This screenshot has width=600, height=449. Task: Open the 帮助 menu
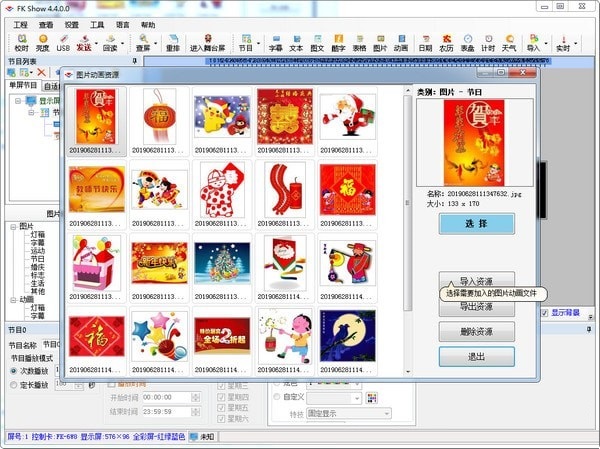[x=148, y=25]
